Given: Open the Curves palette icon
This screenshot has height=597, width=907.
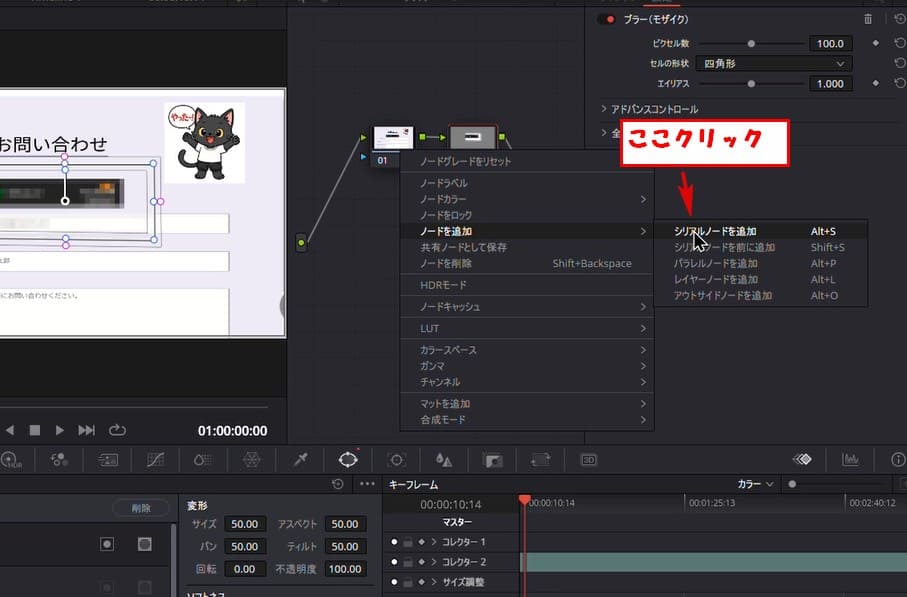Looking at the screenshot, I should [155, 459].
